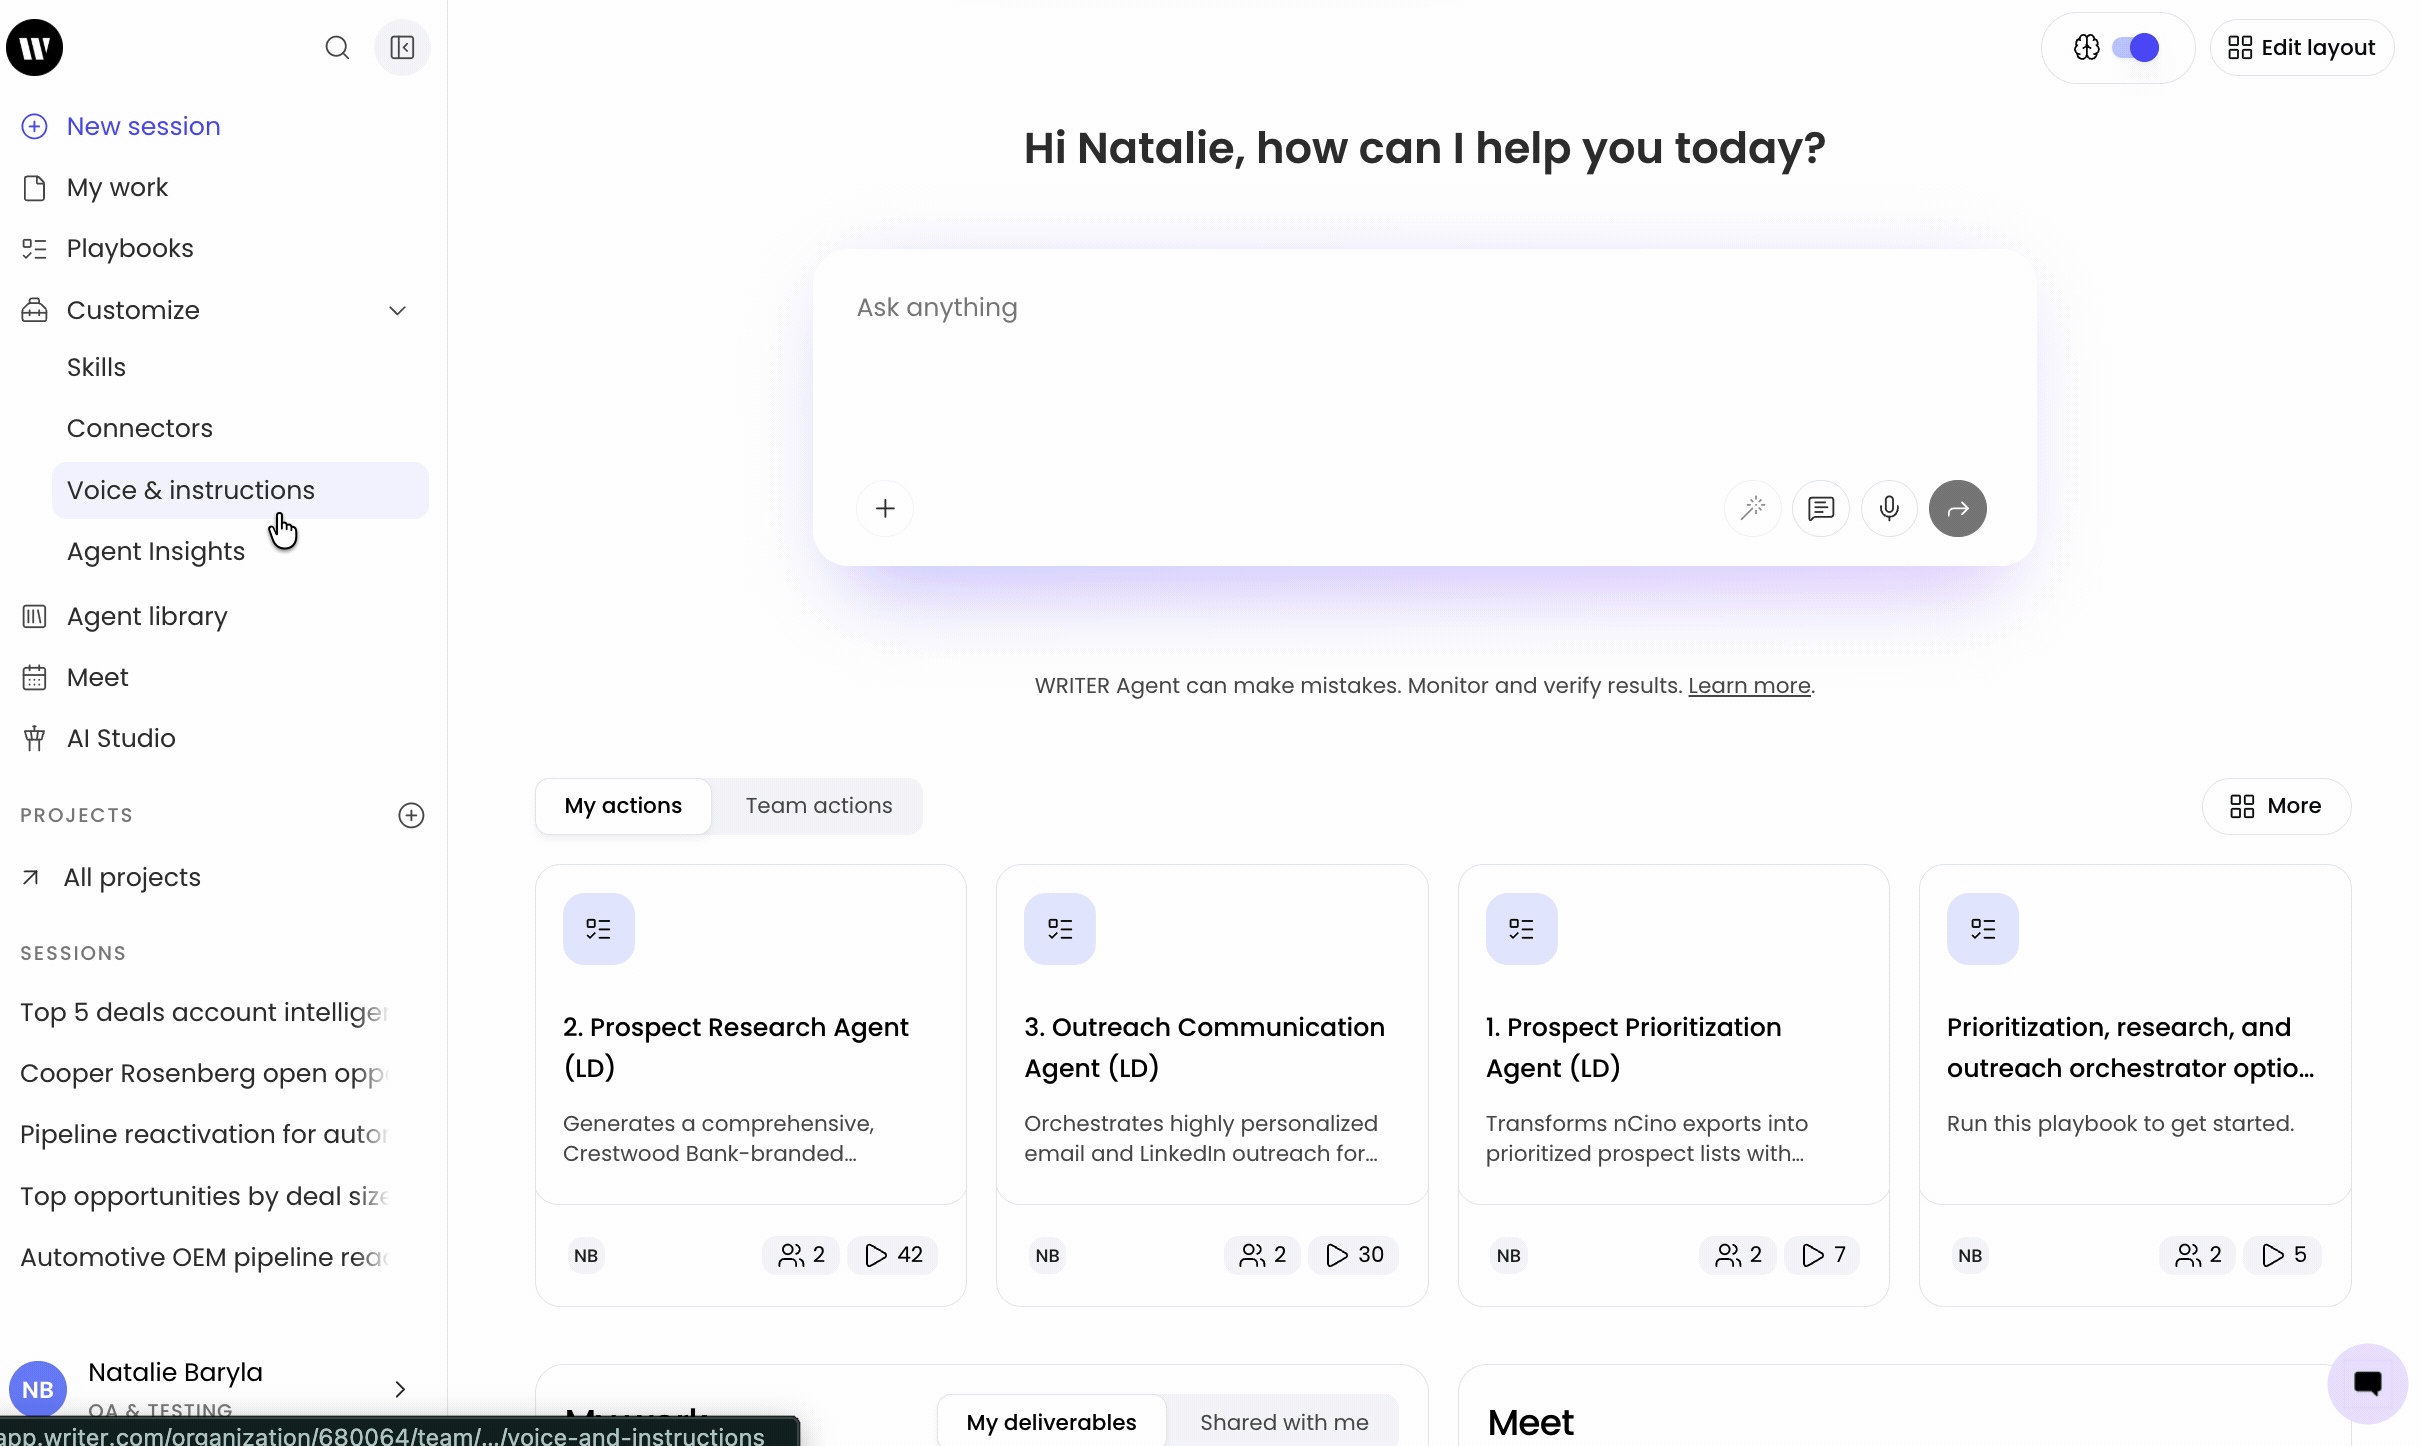Open My work in sidebar
2420x1446 pixels.
[x=117, y=188]
